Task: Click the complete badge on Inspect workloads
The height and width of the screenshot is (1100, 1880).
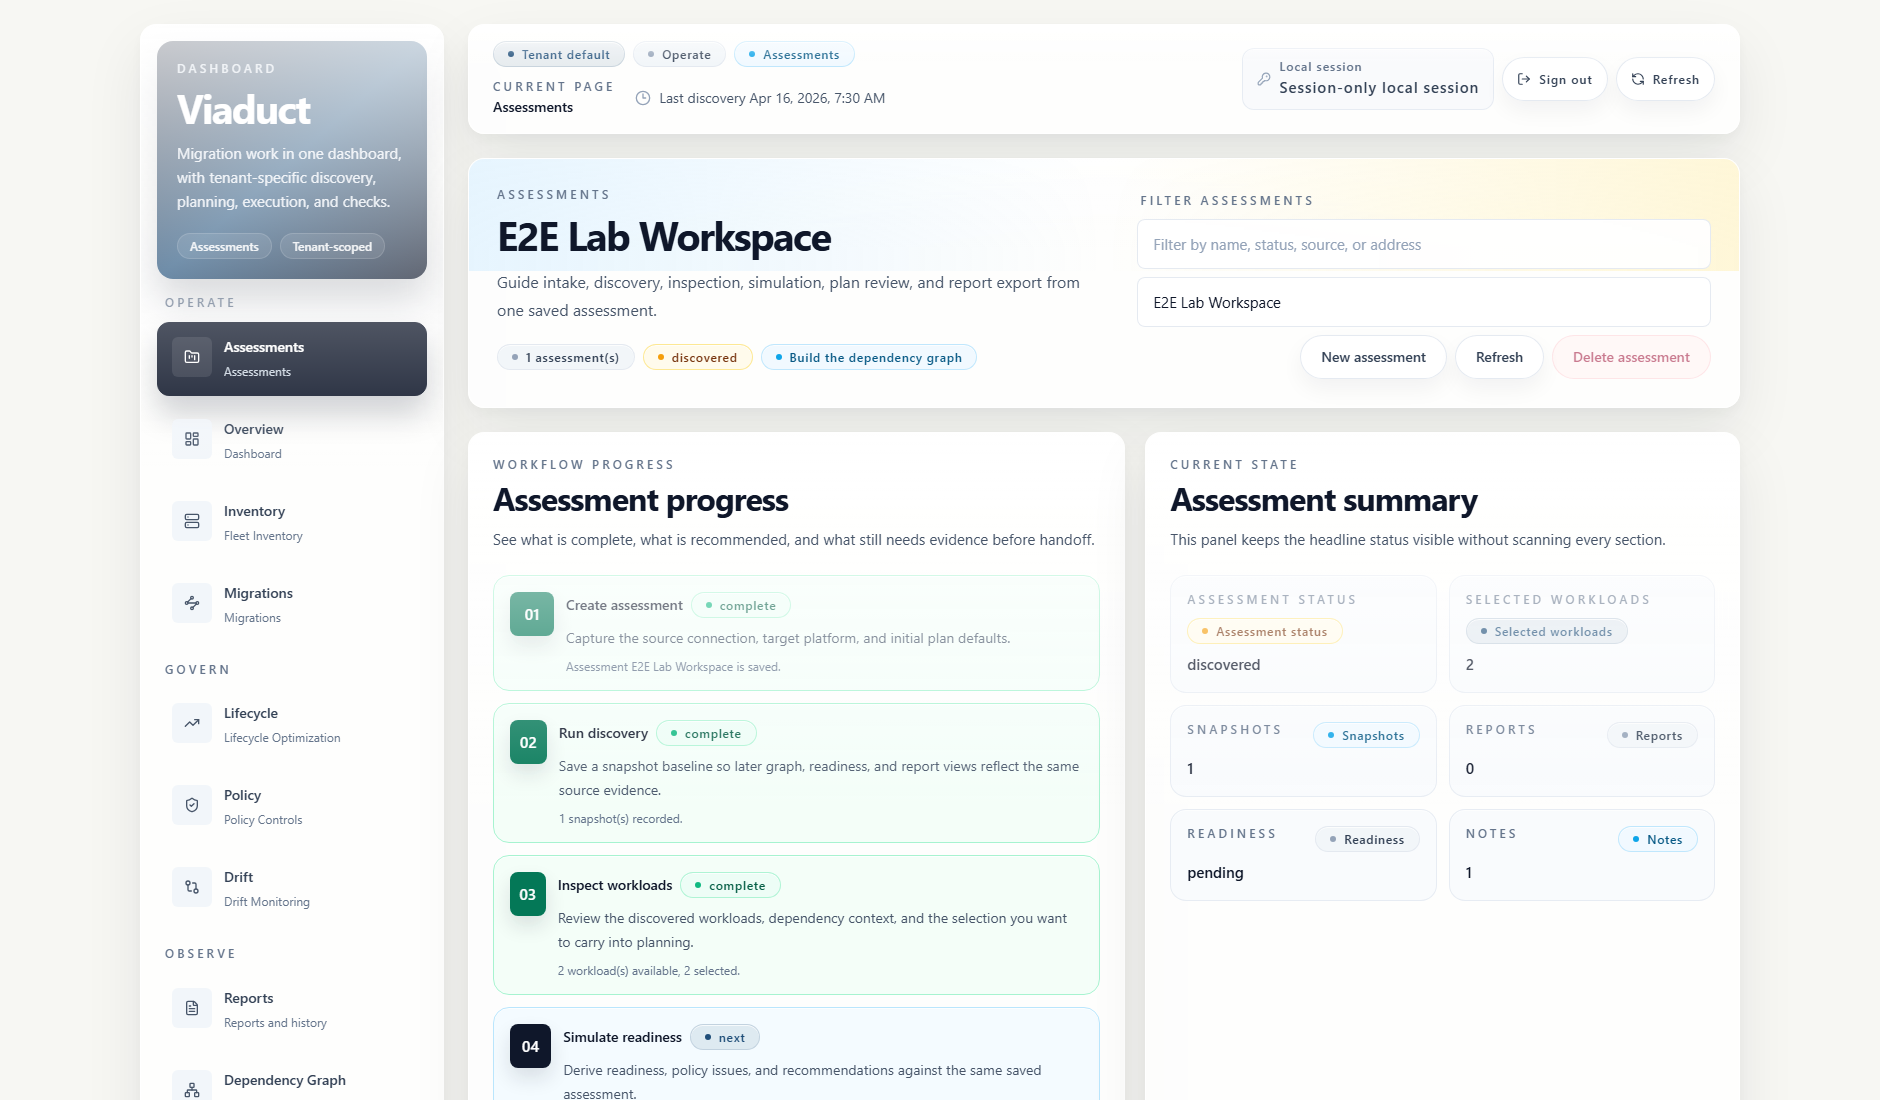Action: (x=730, y=885)
